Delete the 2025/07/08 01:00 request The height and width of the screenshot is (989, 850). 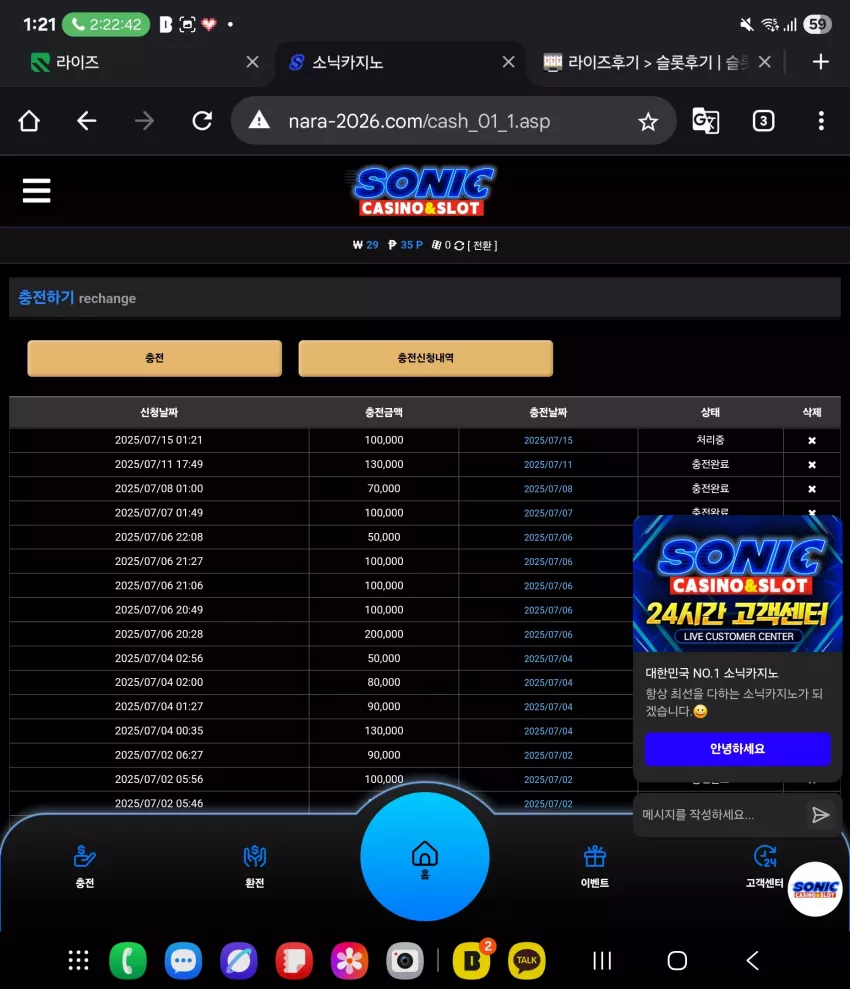click(812, 489)
